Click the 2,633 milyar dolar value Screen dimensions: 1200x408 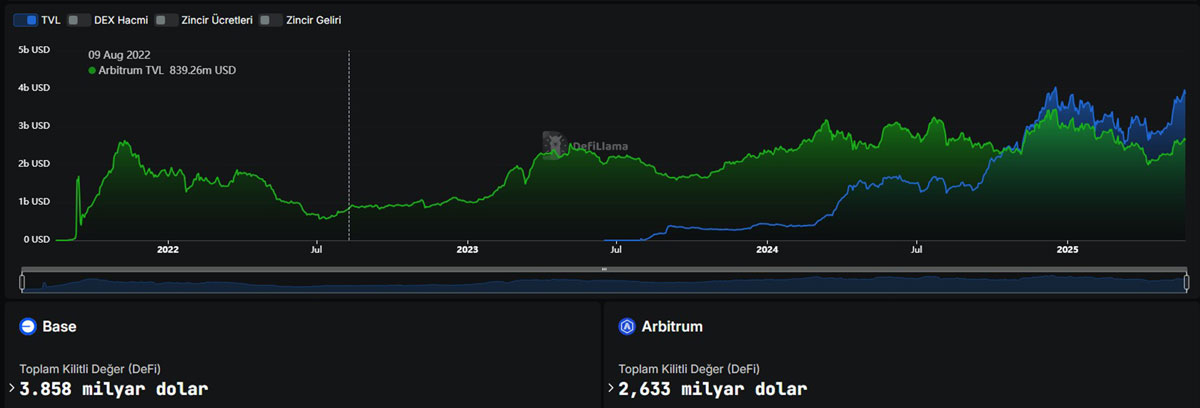[713, 388]
